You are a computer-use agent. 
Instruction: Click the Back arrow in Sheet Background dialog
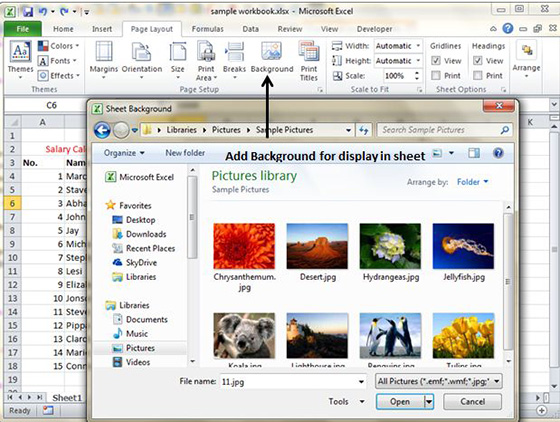[102, 130]
